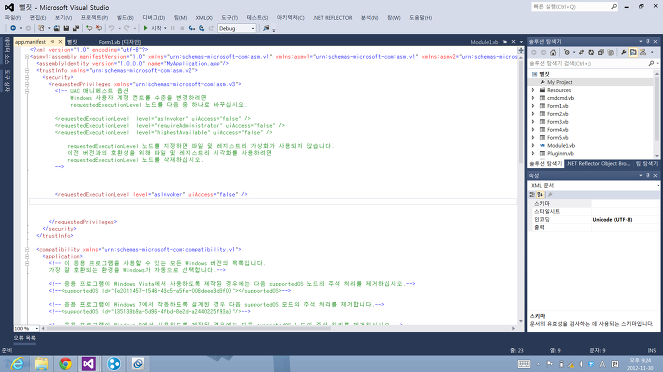Click the new project toolbar icon
663x372 pixels.
41,28
